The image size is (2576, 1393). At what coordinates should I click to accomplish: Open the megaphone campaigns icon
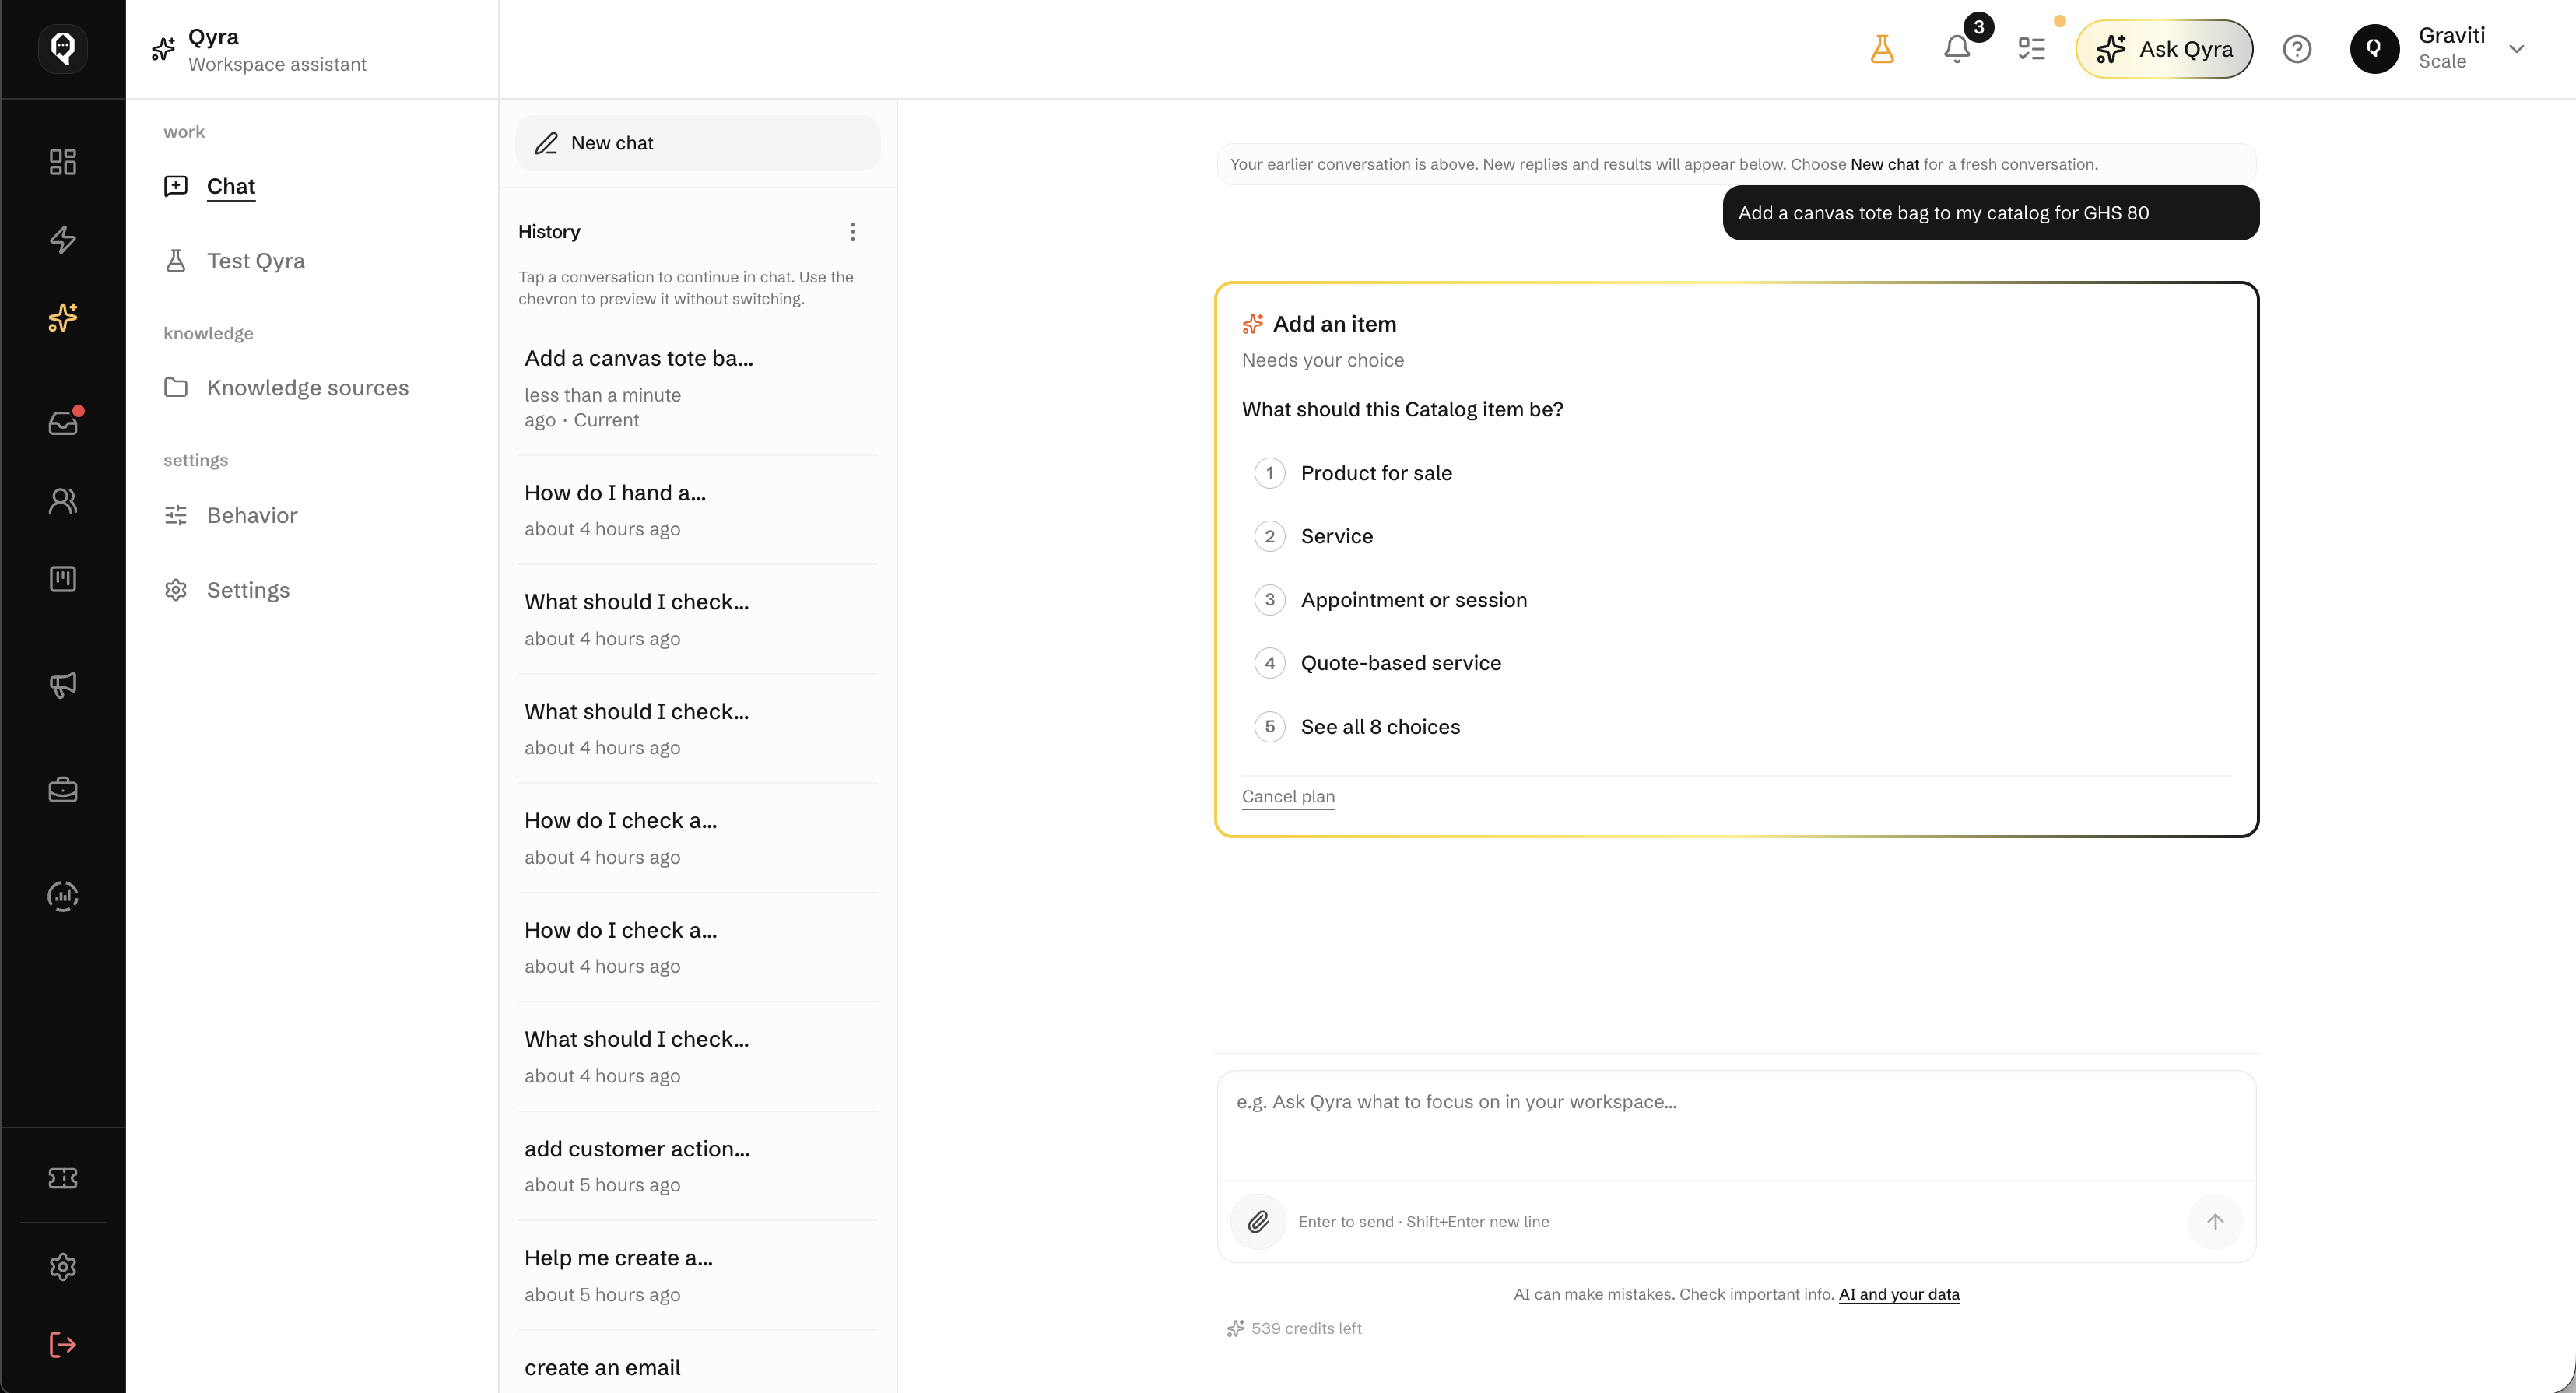[63, 685]
